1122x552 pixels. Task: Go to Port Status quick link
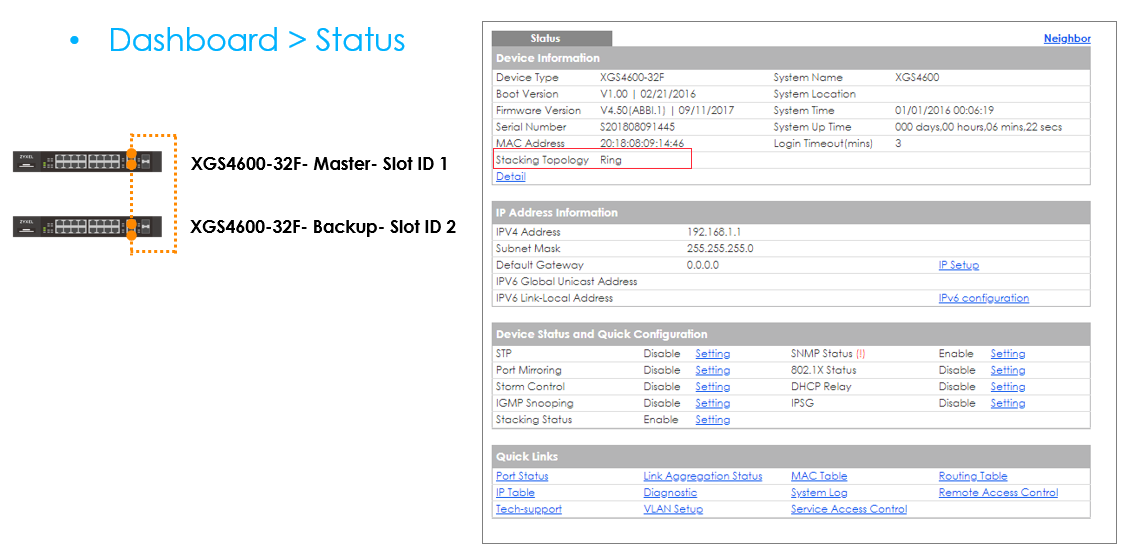tap(522, 476)
